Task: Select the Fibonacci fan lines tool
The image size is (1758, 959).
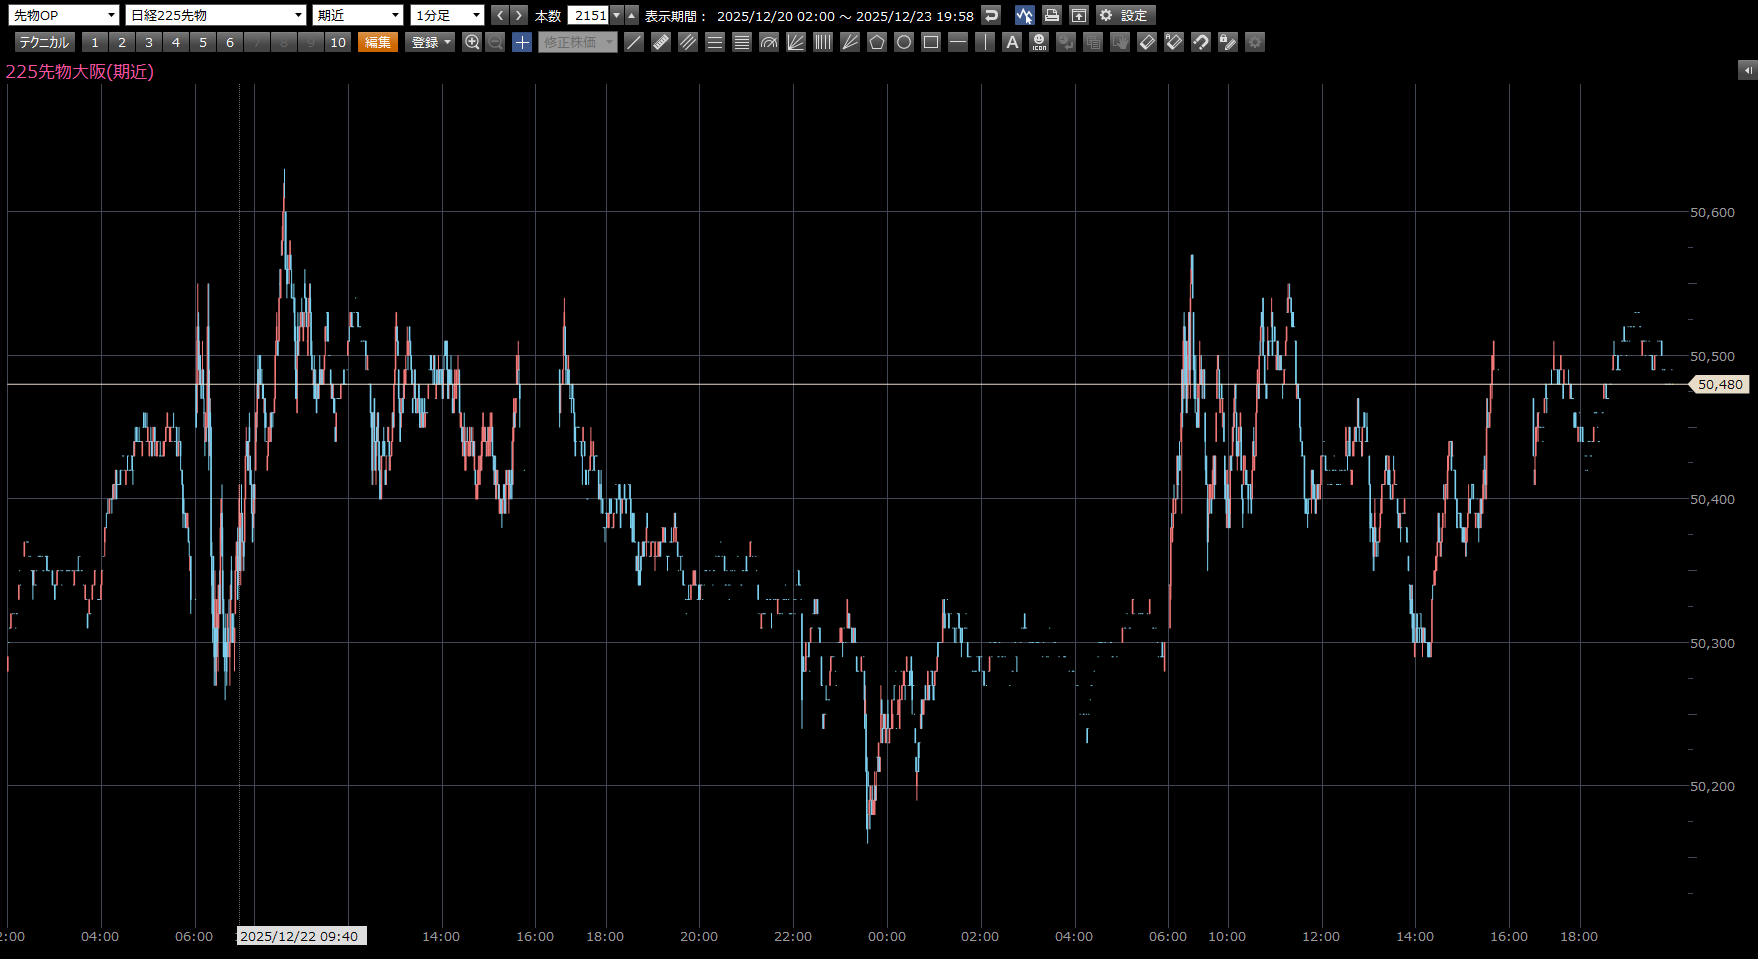Action: (796, 42)
